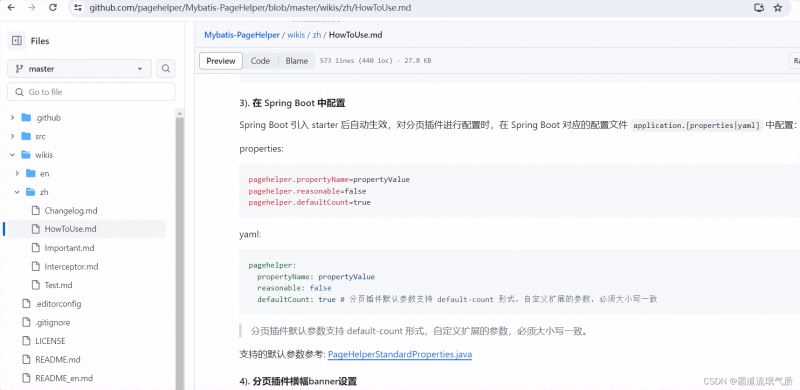Click file icon next to README_en.md
The width and height of the screenshot is (800, 390).
coord(27,378)
